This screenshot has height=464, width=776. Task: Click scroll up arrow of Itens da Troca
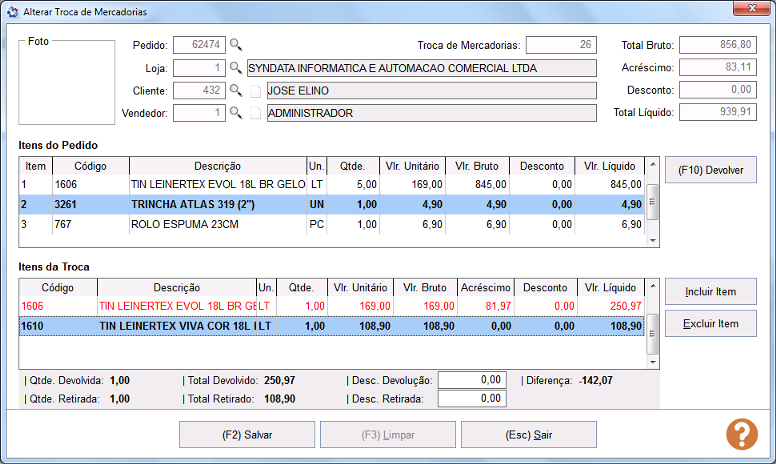coord(653,285)
